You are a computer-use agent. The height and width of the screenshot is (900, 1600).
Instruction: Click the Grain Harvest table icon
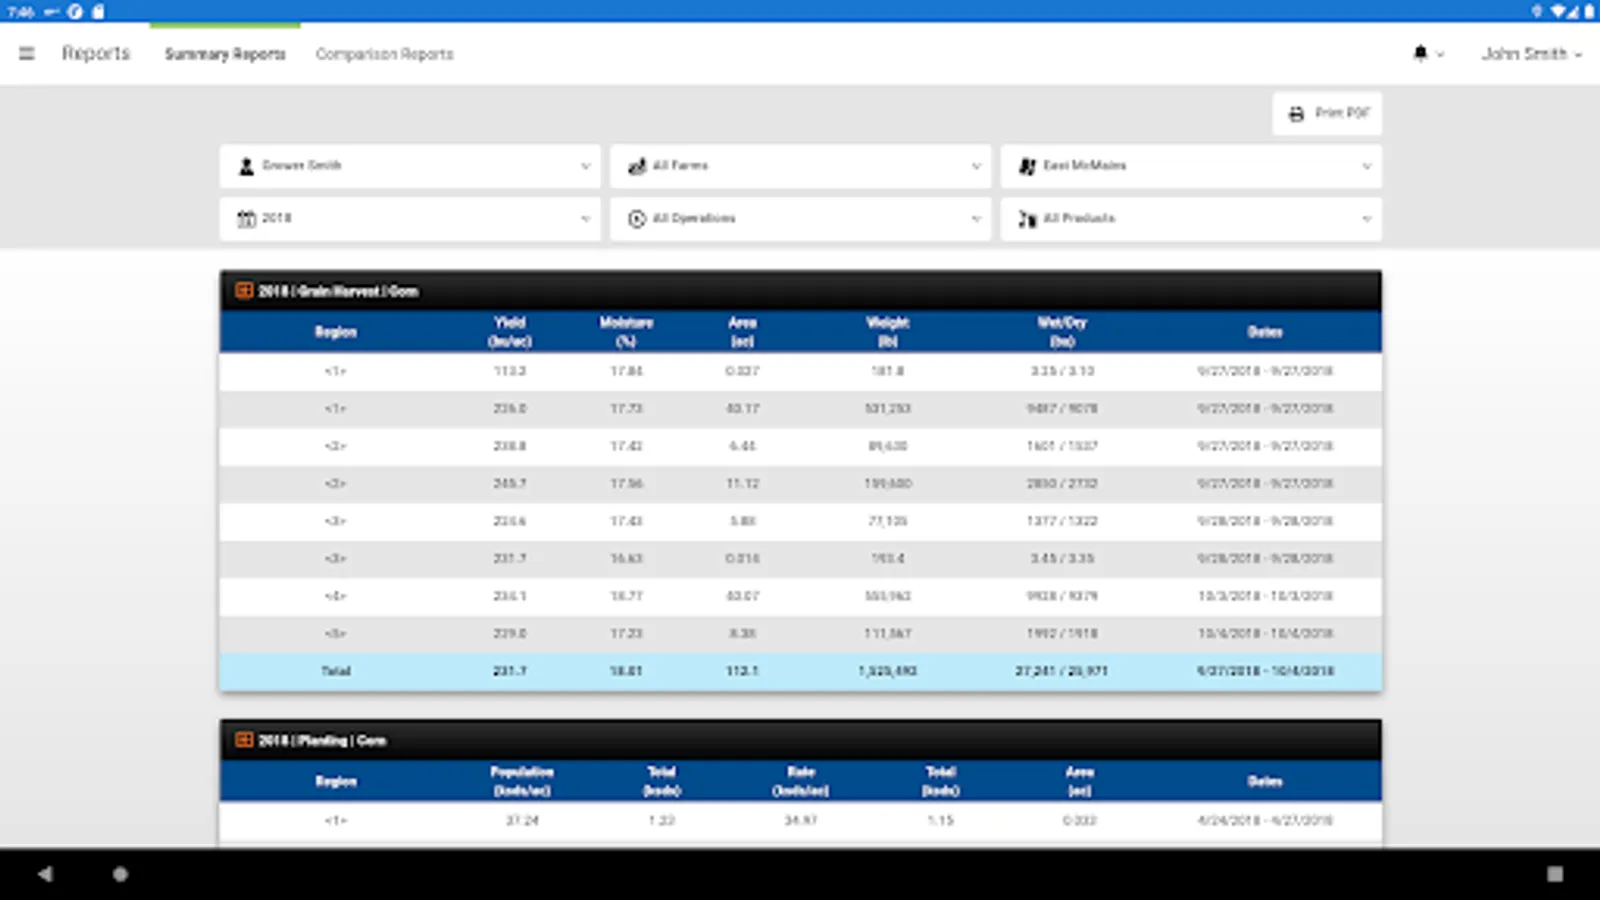tap(244, 291)
